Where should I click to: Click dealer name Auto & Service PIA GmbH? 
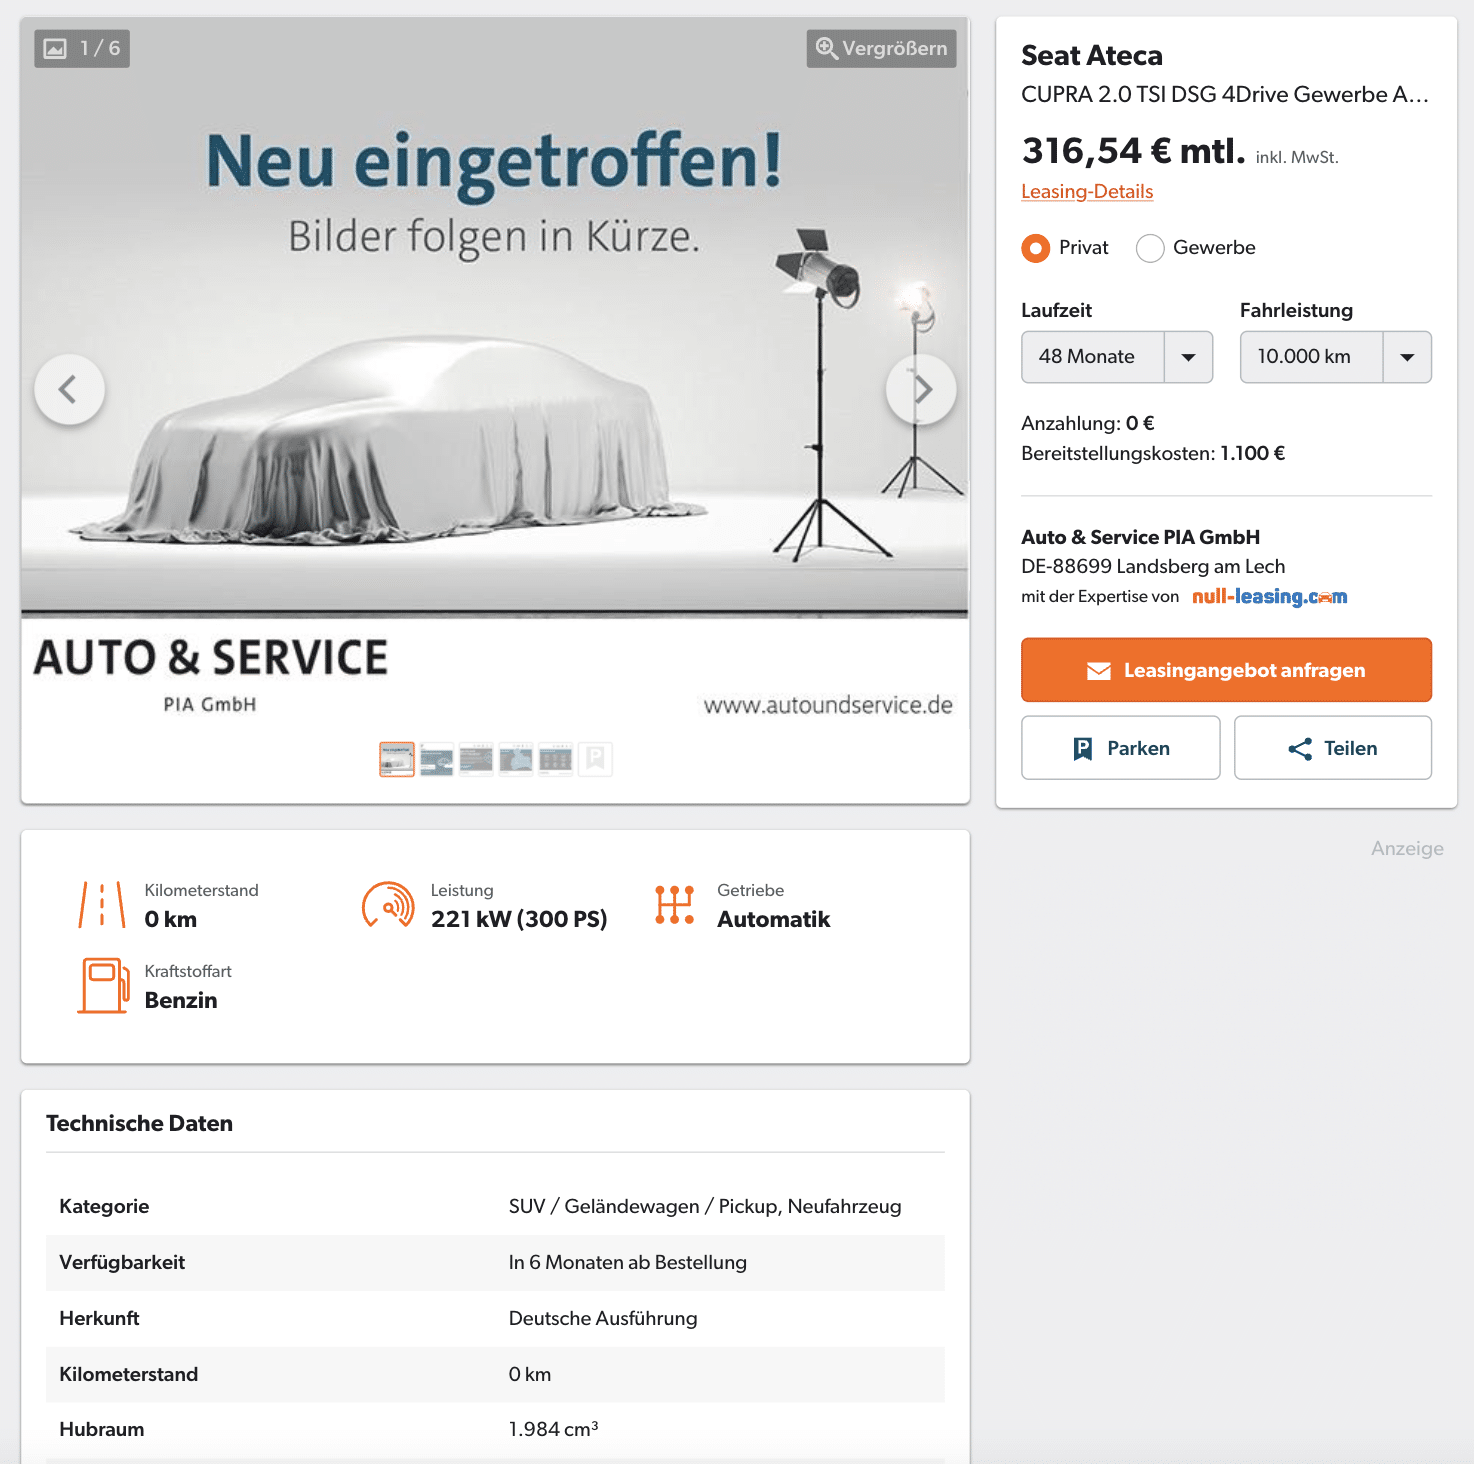[1140, 538]
